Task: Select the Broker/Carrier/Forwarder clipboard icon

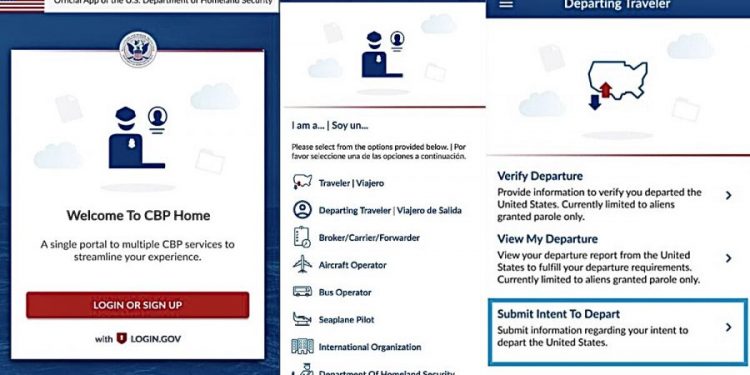Action: click(x=302, y=237)
